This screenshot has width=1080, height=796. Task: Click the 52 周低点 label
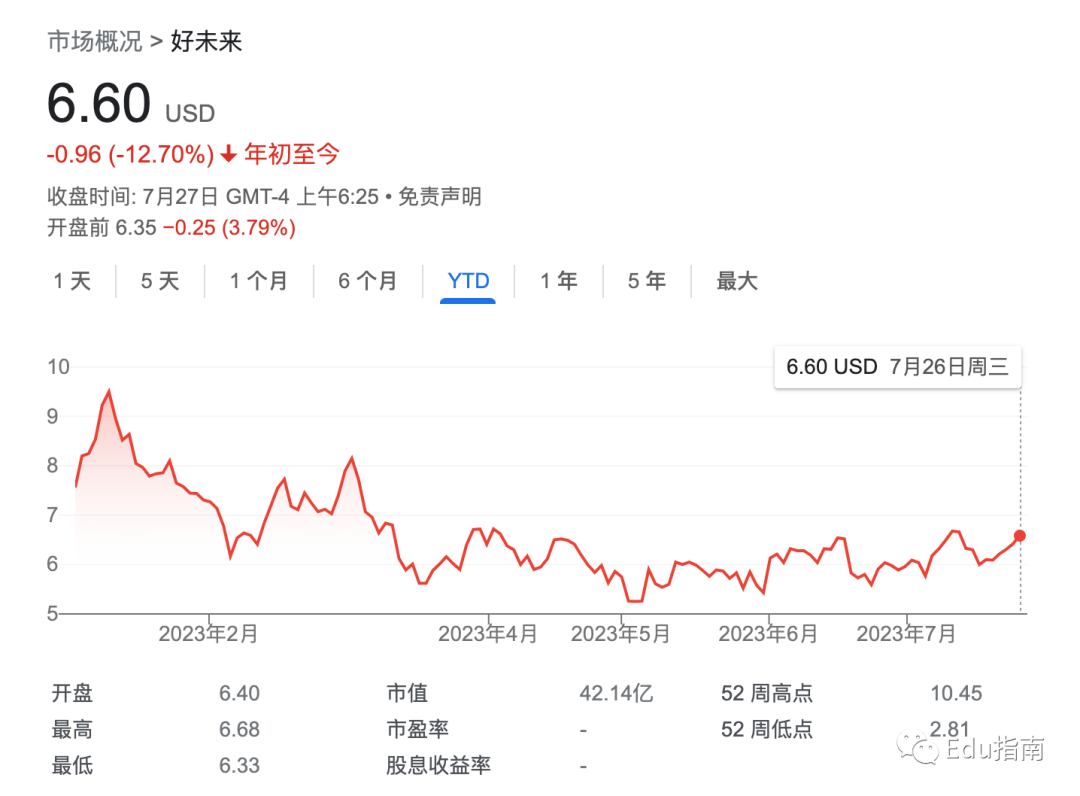[x=767, y=729]
